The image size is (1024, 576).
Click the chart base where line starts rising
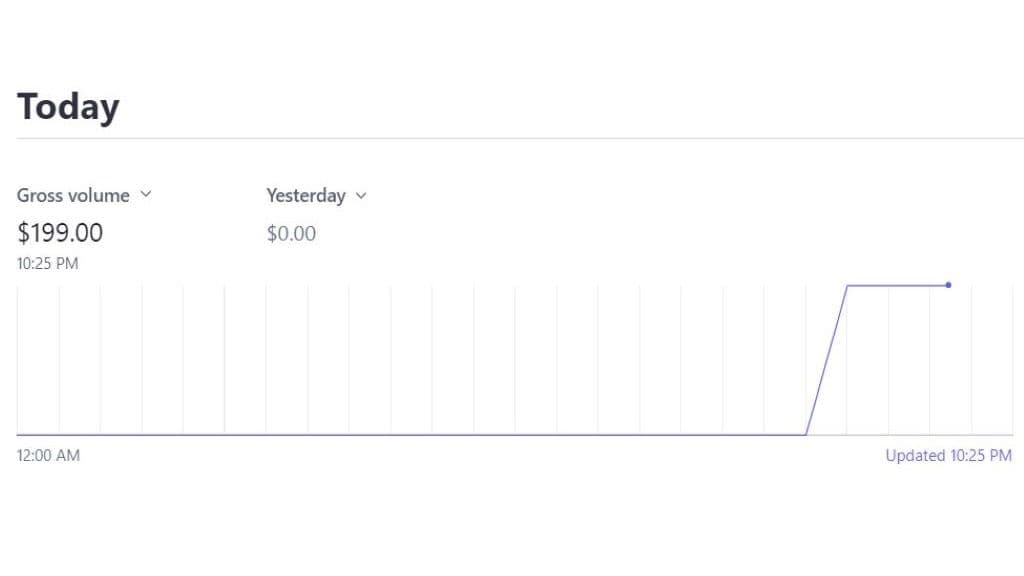(x=806, y=434)
